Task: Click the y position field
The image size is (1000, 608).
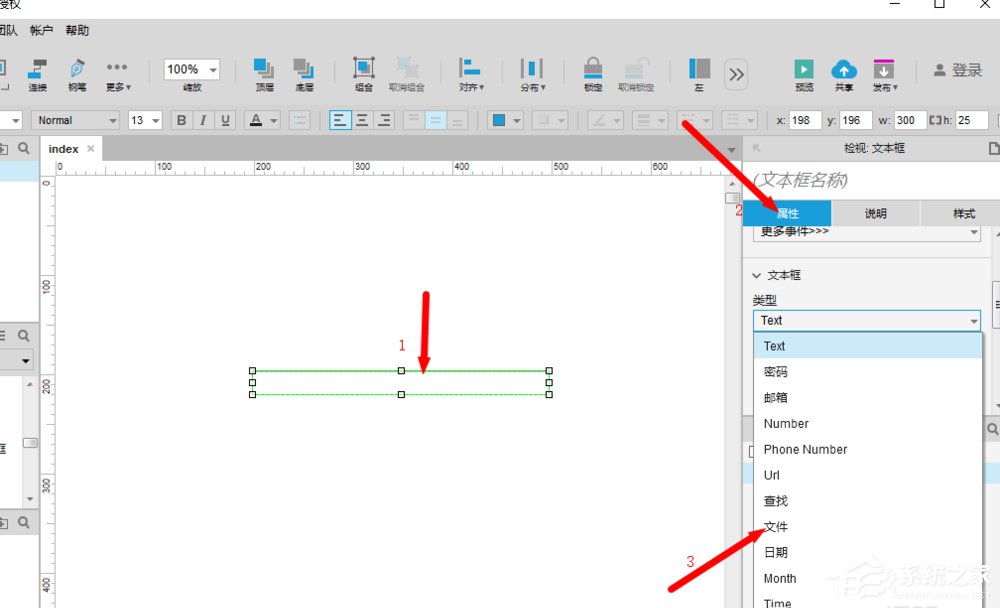Action: (x=855, y=120)
